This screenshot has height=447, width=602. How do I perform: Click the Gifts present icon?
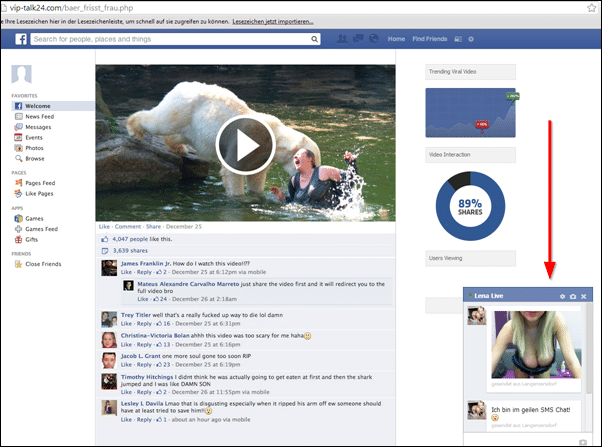pyautogui.click(x=18, y=240)
